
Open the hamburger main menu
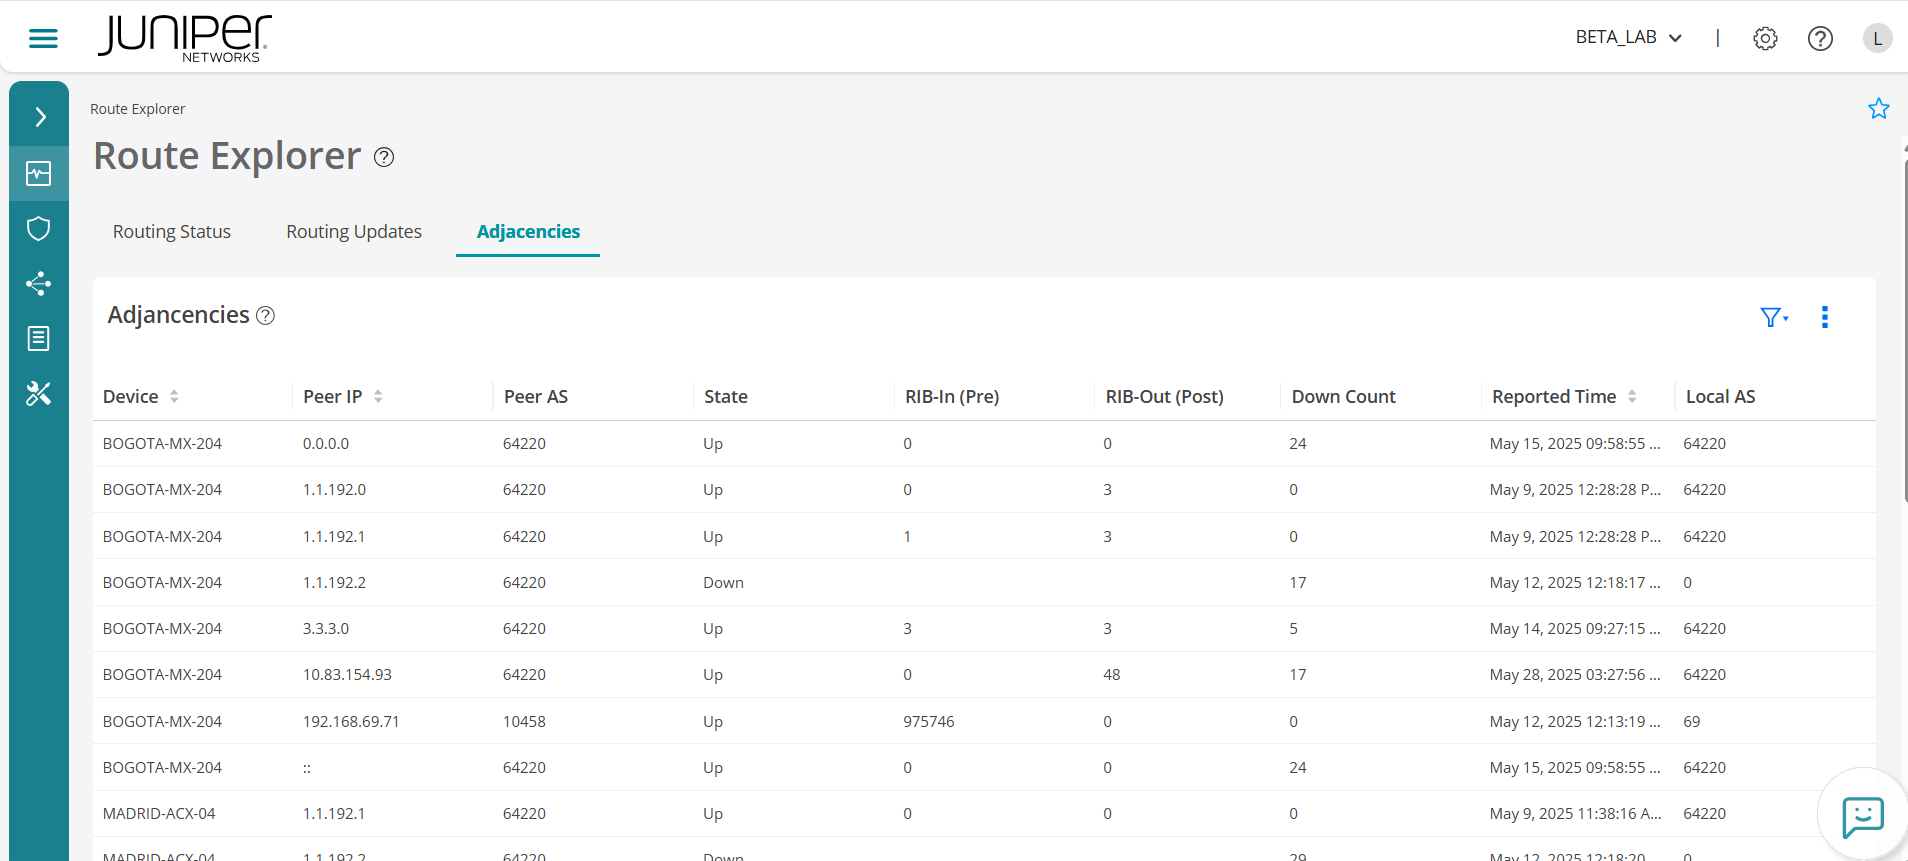[x=43, y=38]
